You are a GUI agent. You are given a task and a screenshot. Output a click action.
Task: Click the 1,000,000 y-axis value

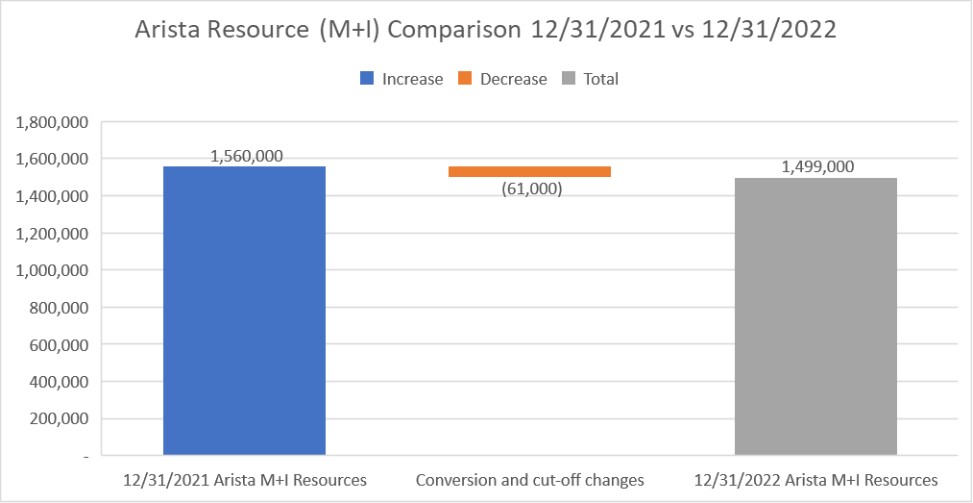(x=53, y=270)
